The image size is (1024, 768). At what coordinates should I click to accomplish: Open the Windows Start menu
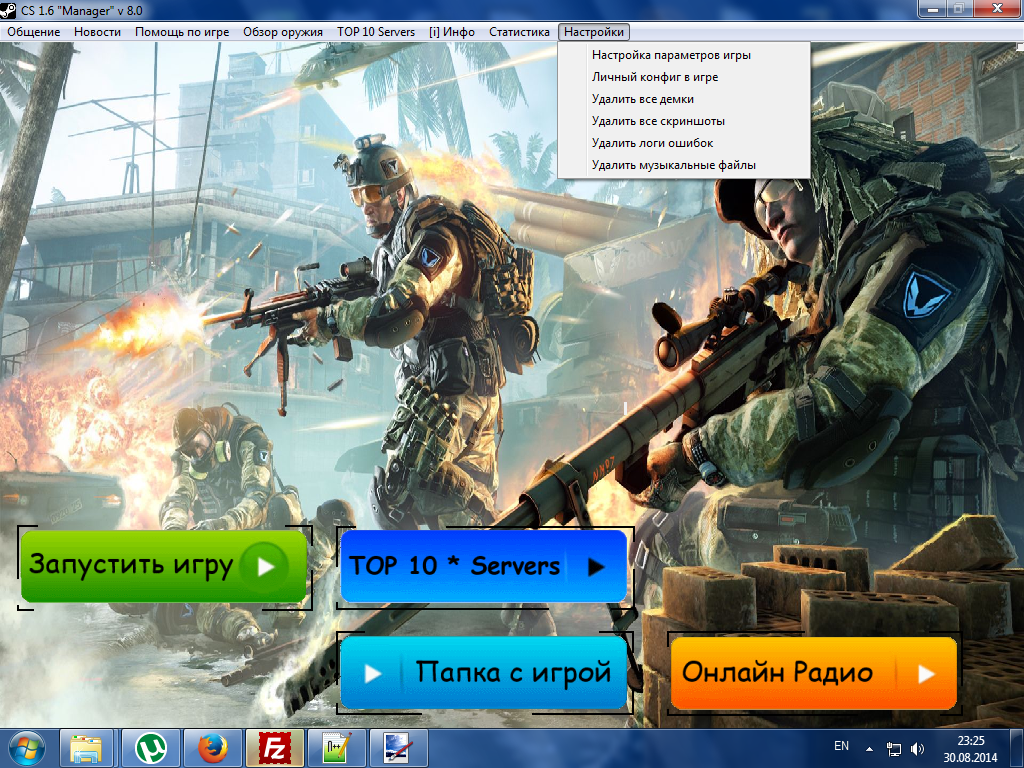coord(27,748)
